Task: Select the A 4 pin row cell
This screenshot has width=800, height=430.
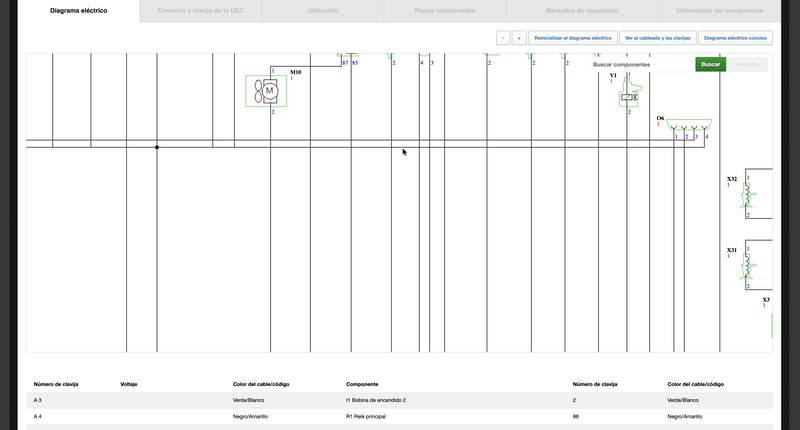Action: tap(38, 417)
